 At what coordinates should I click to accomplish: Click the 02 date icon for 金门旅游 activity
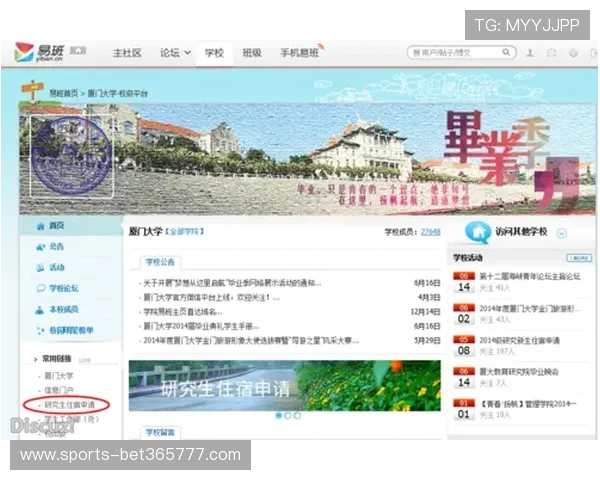pos(464,314)
